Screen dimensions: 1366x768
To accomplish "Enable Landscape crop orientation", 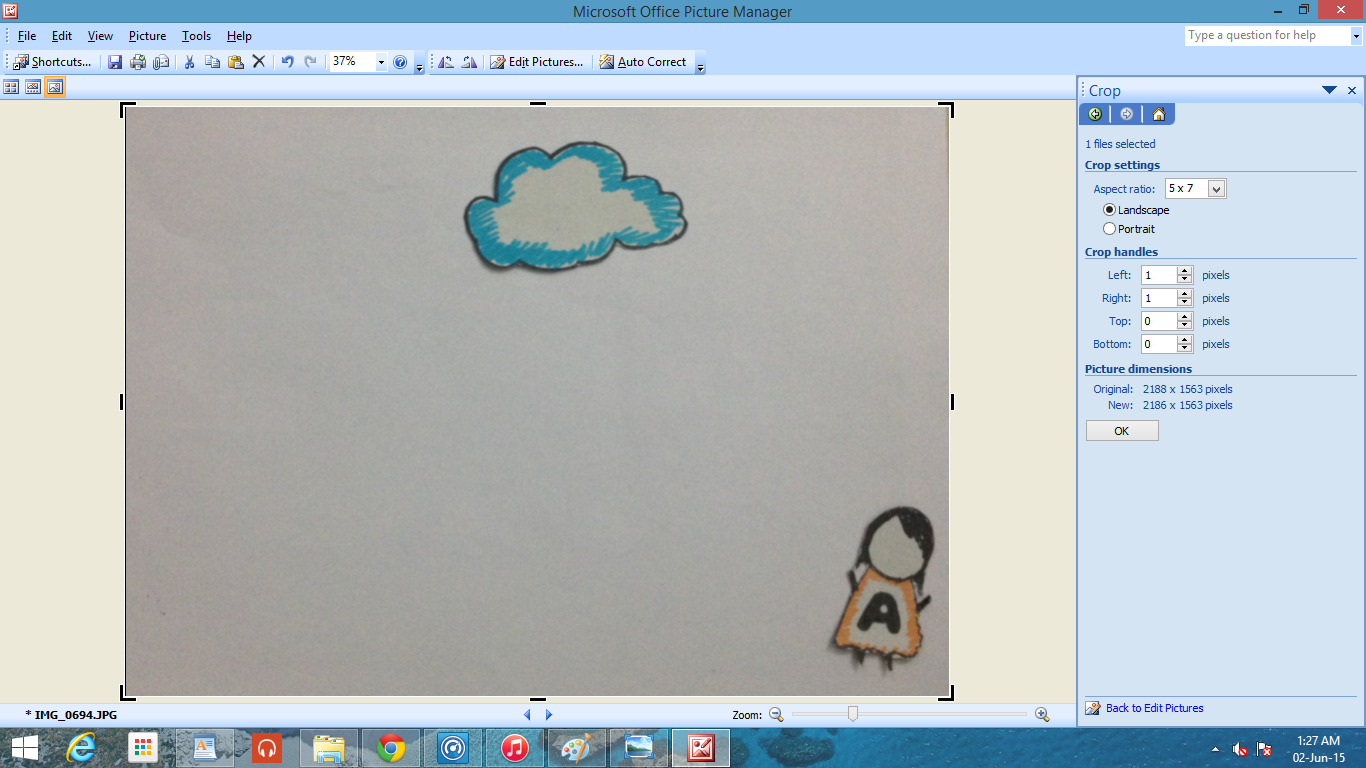I will point(1110,210).
